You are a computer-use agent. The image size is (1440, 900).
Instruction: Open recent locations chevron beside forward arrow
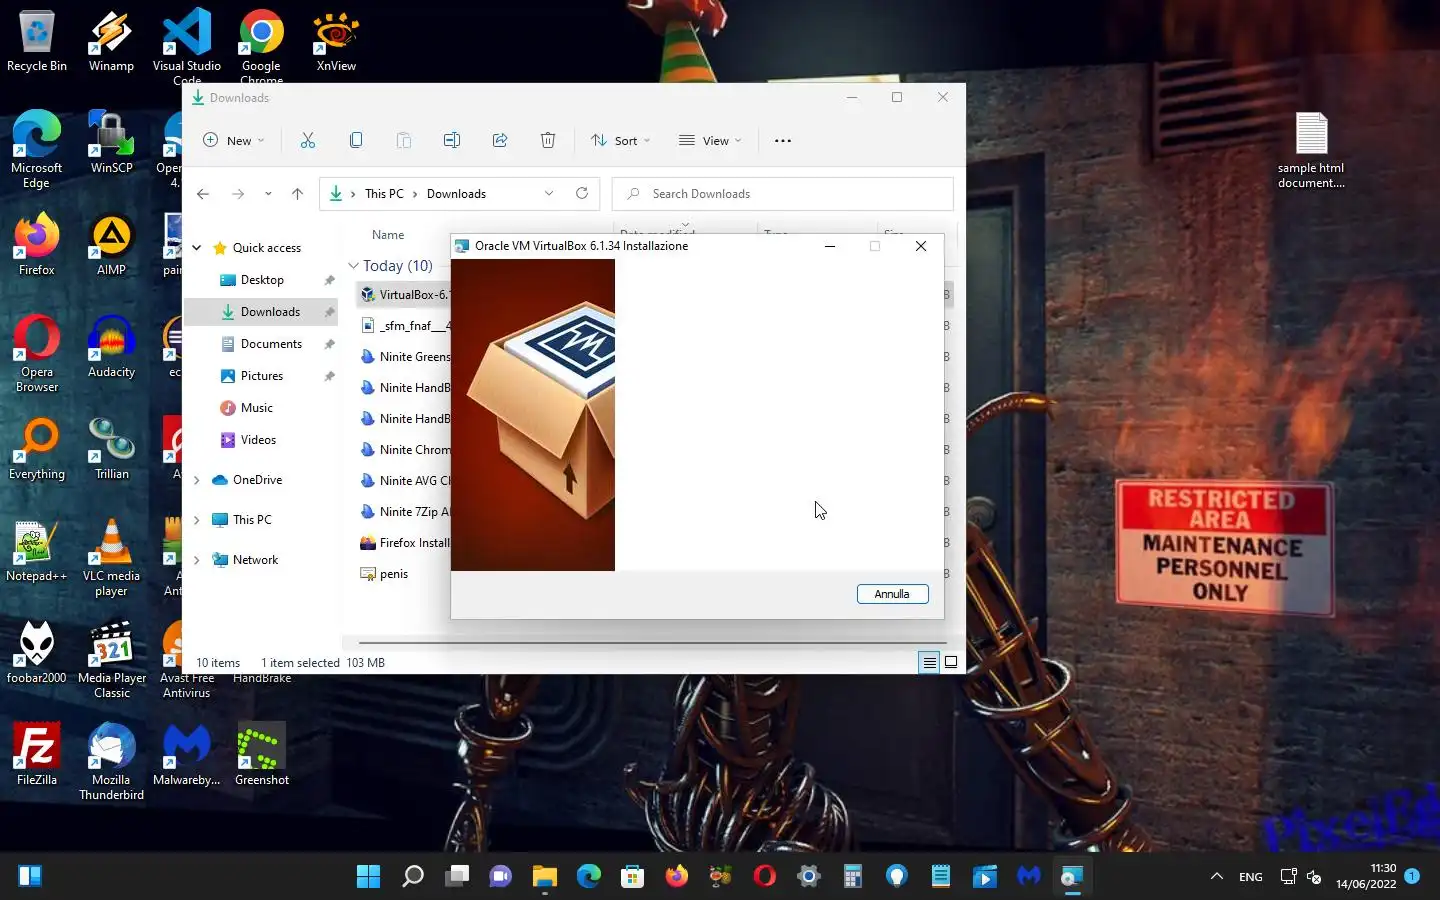coord(268,194)
